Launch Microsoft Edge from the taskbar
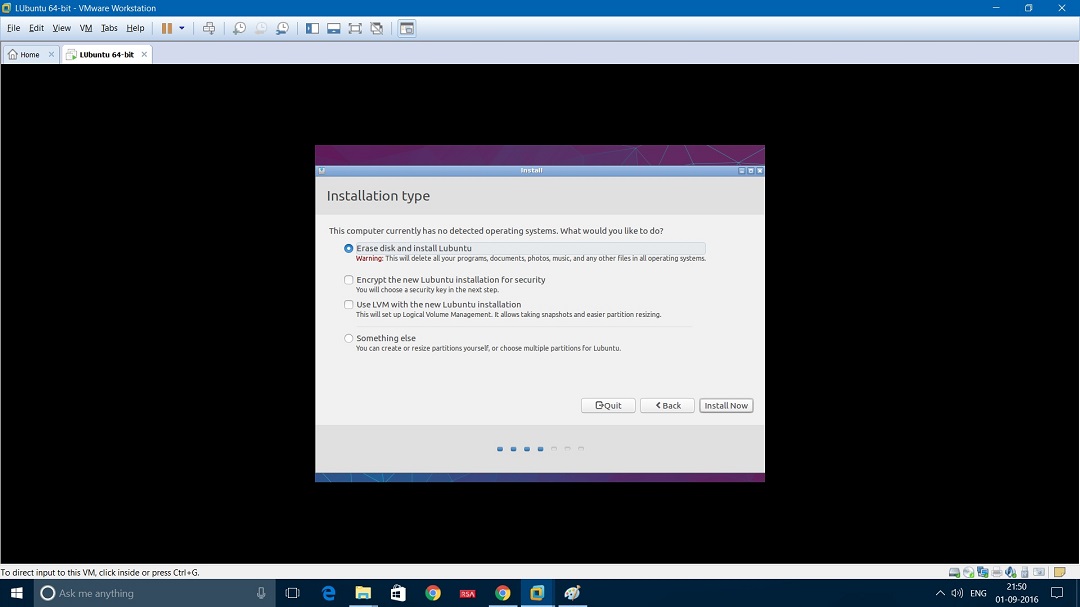Viewport: 1080px width, 607px height. (329, 593)
